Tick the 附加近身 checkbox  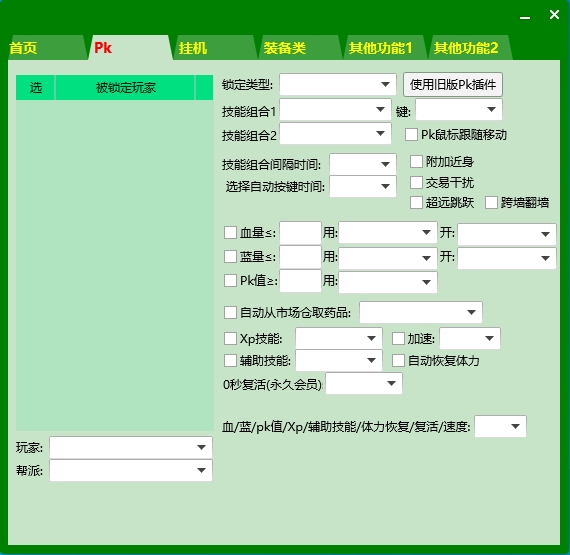(x=416, y=161)
